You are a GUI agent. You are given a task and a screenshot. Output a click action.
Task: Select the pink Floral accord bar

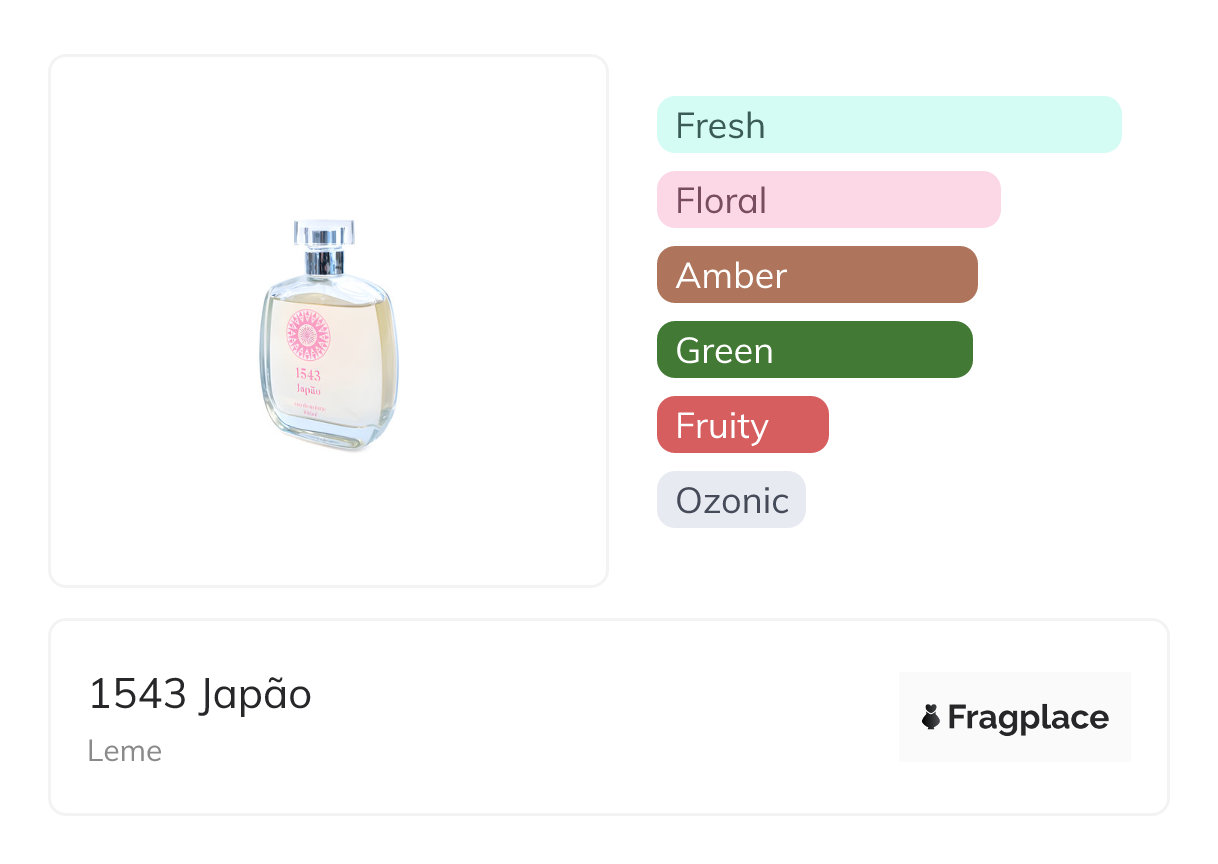pyautogui.click(x=828, y=200)
